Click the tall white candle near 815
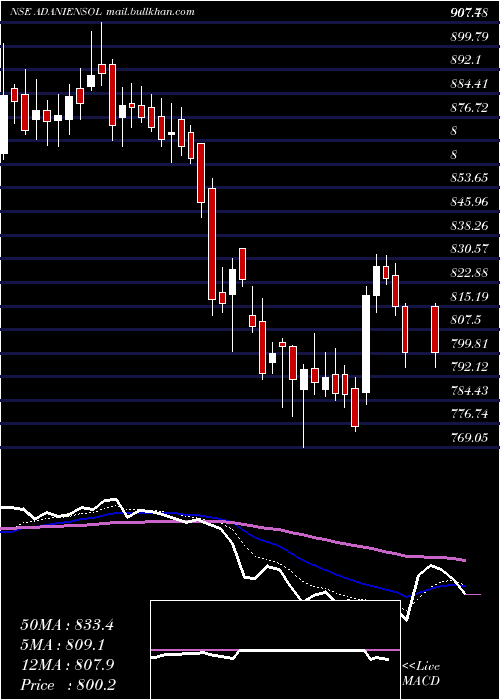Screen dimensions: 500x700 tap(366, 344)
